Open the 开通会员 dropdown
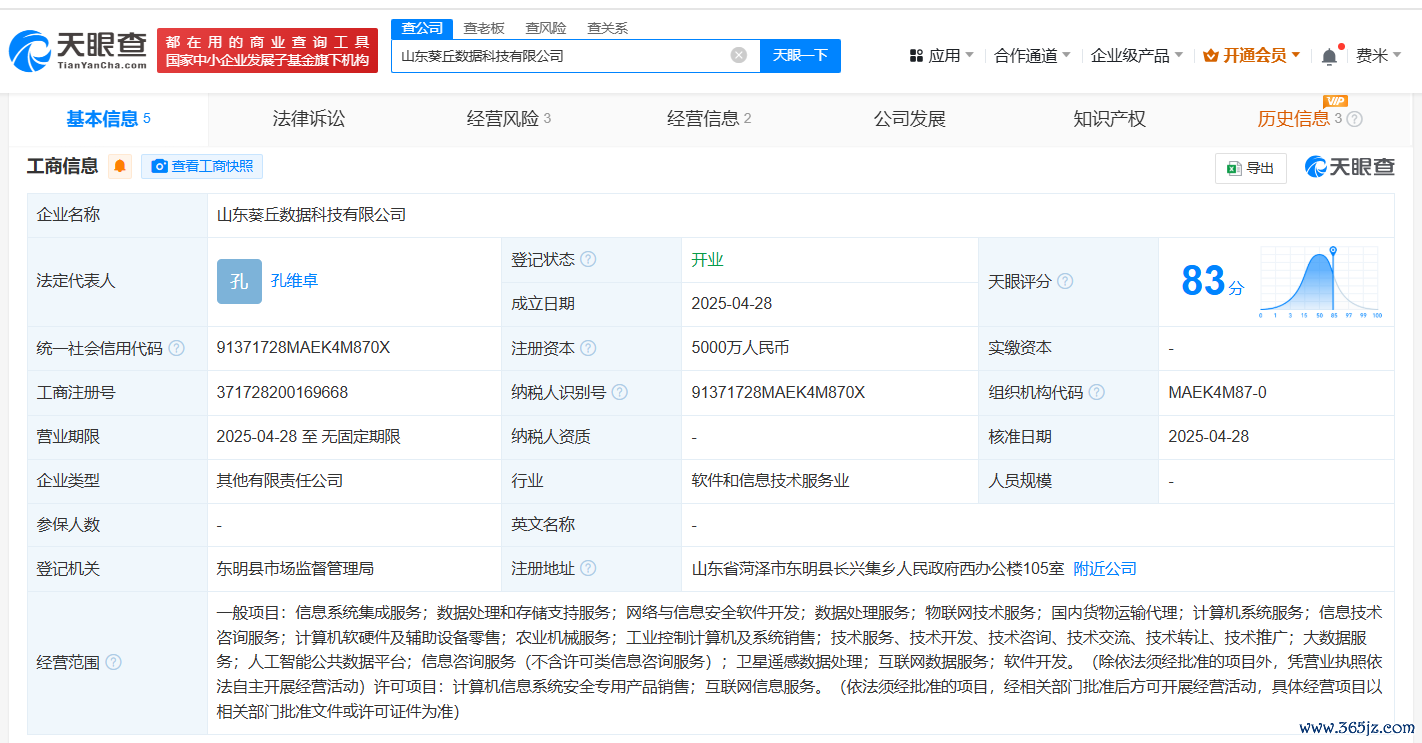The width and height of the screenshot is (1422, 743). click(1251, 56)
